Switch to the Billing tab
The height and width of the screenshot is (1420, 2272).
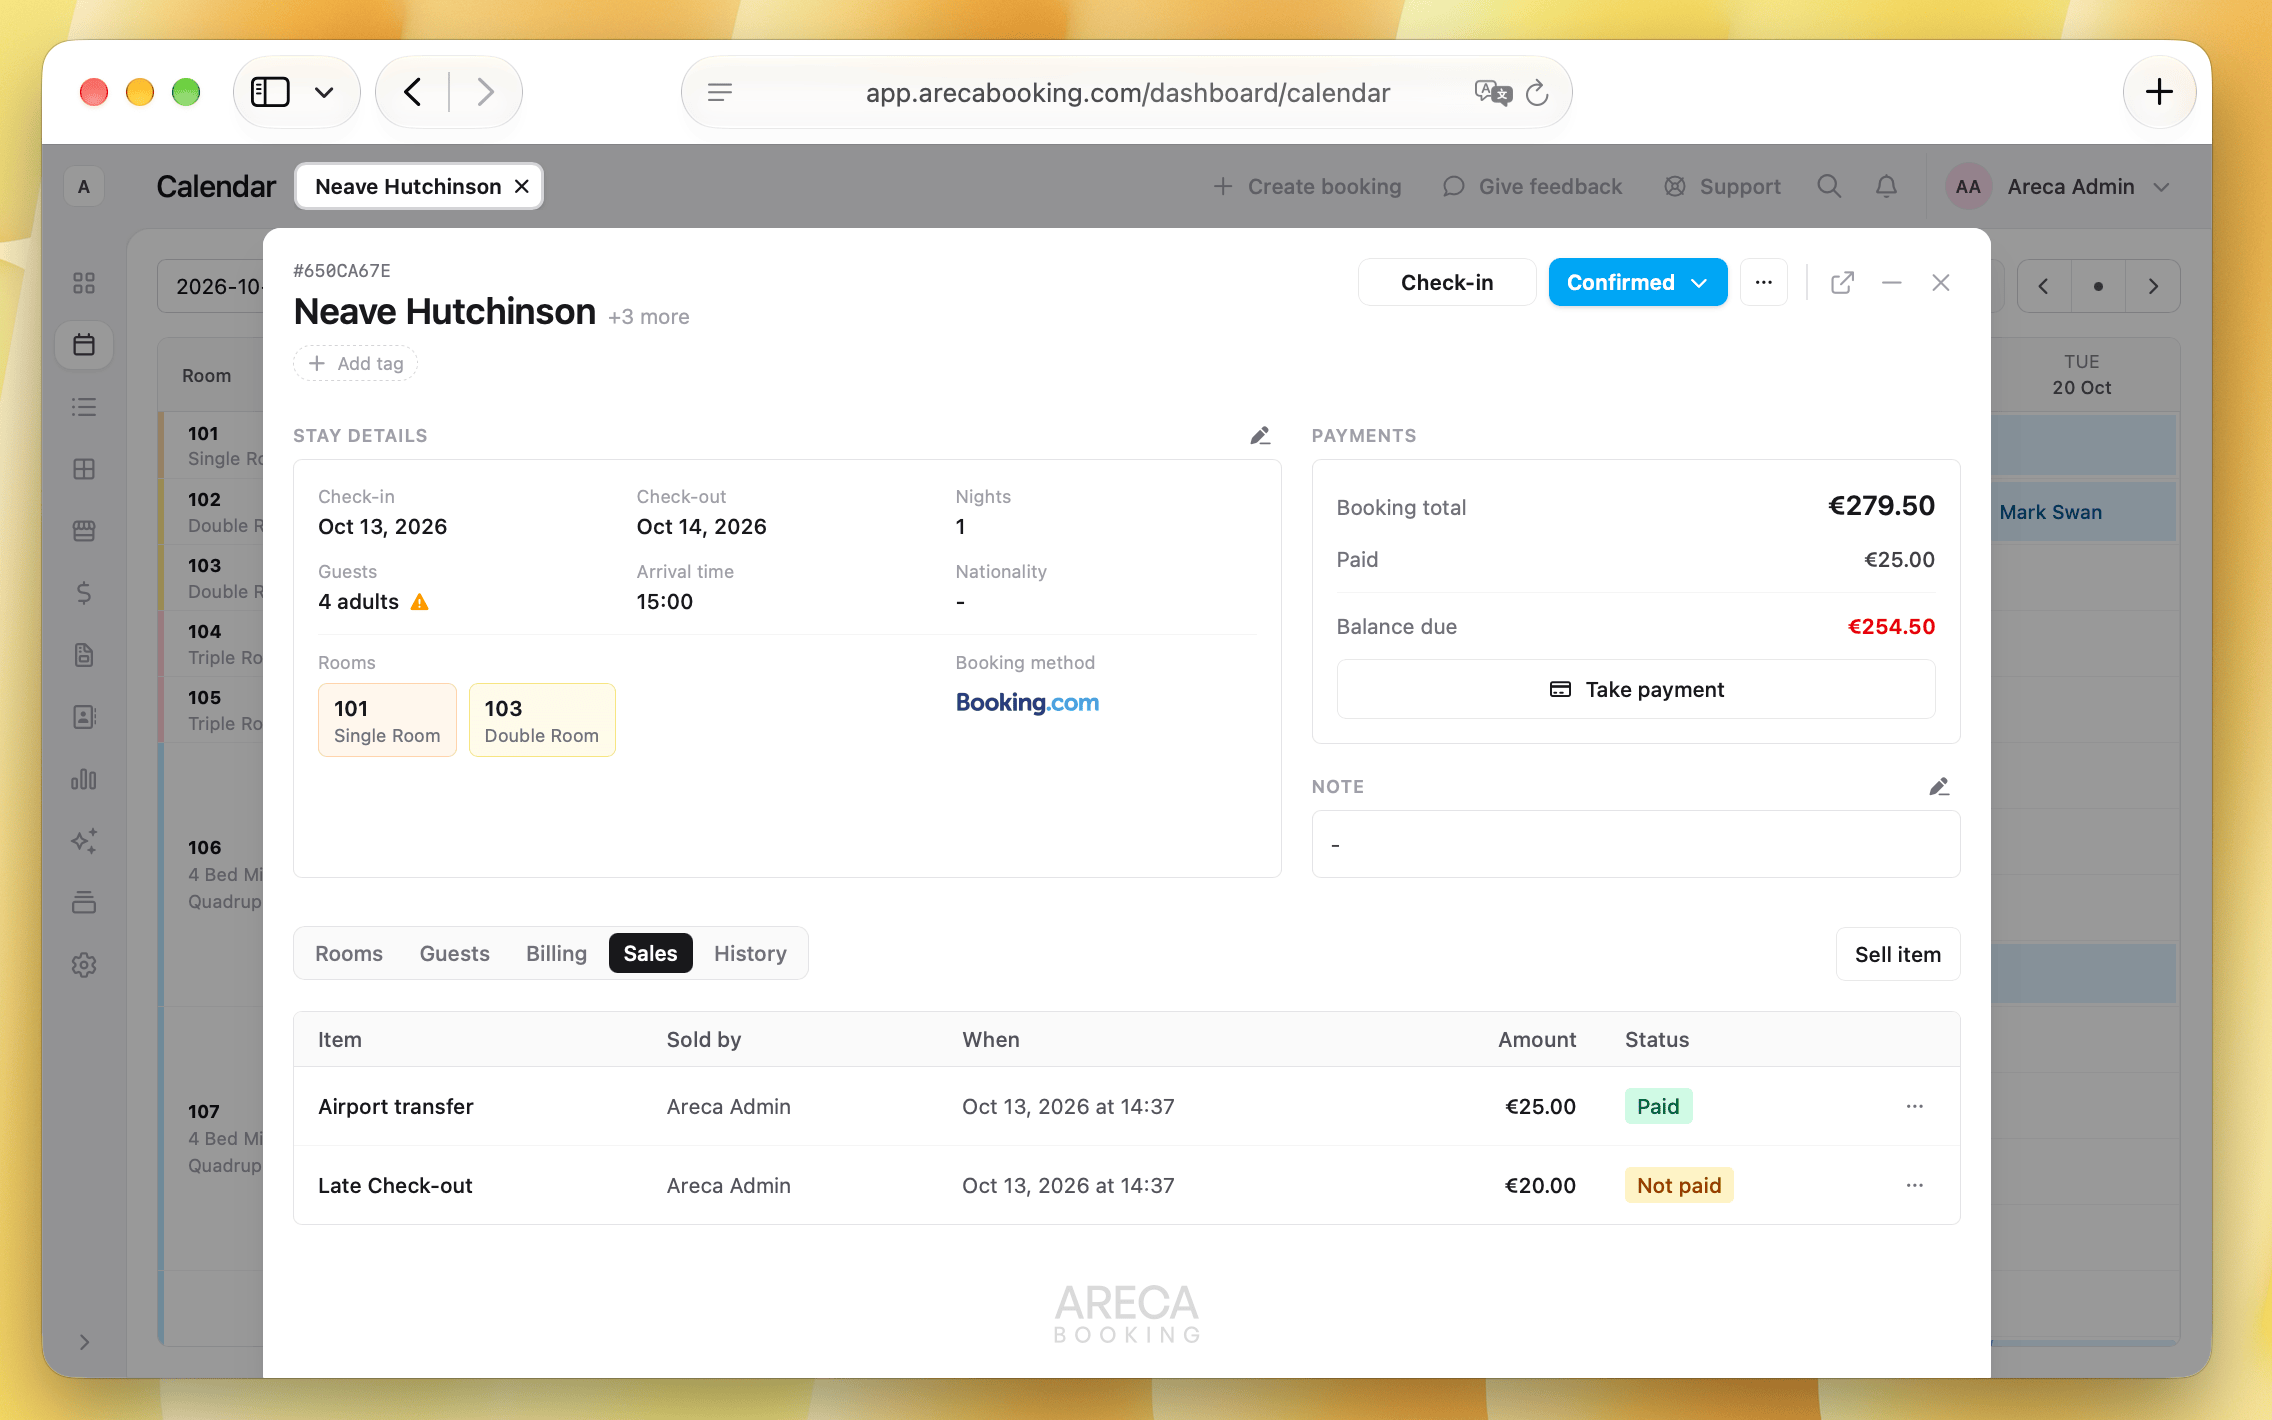pos(556,954)
